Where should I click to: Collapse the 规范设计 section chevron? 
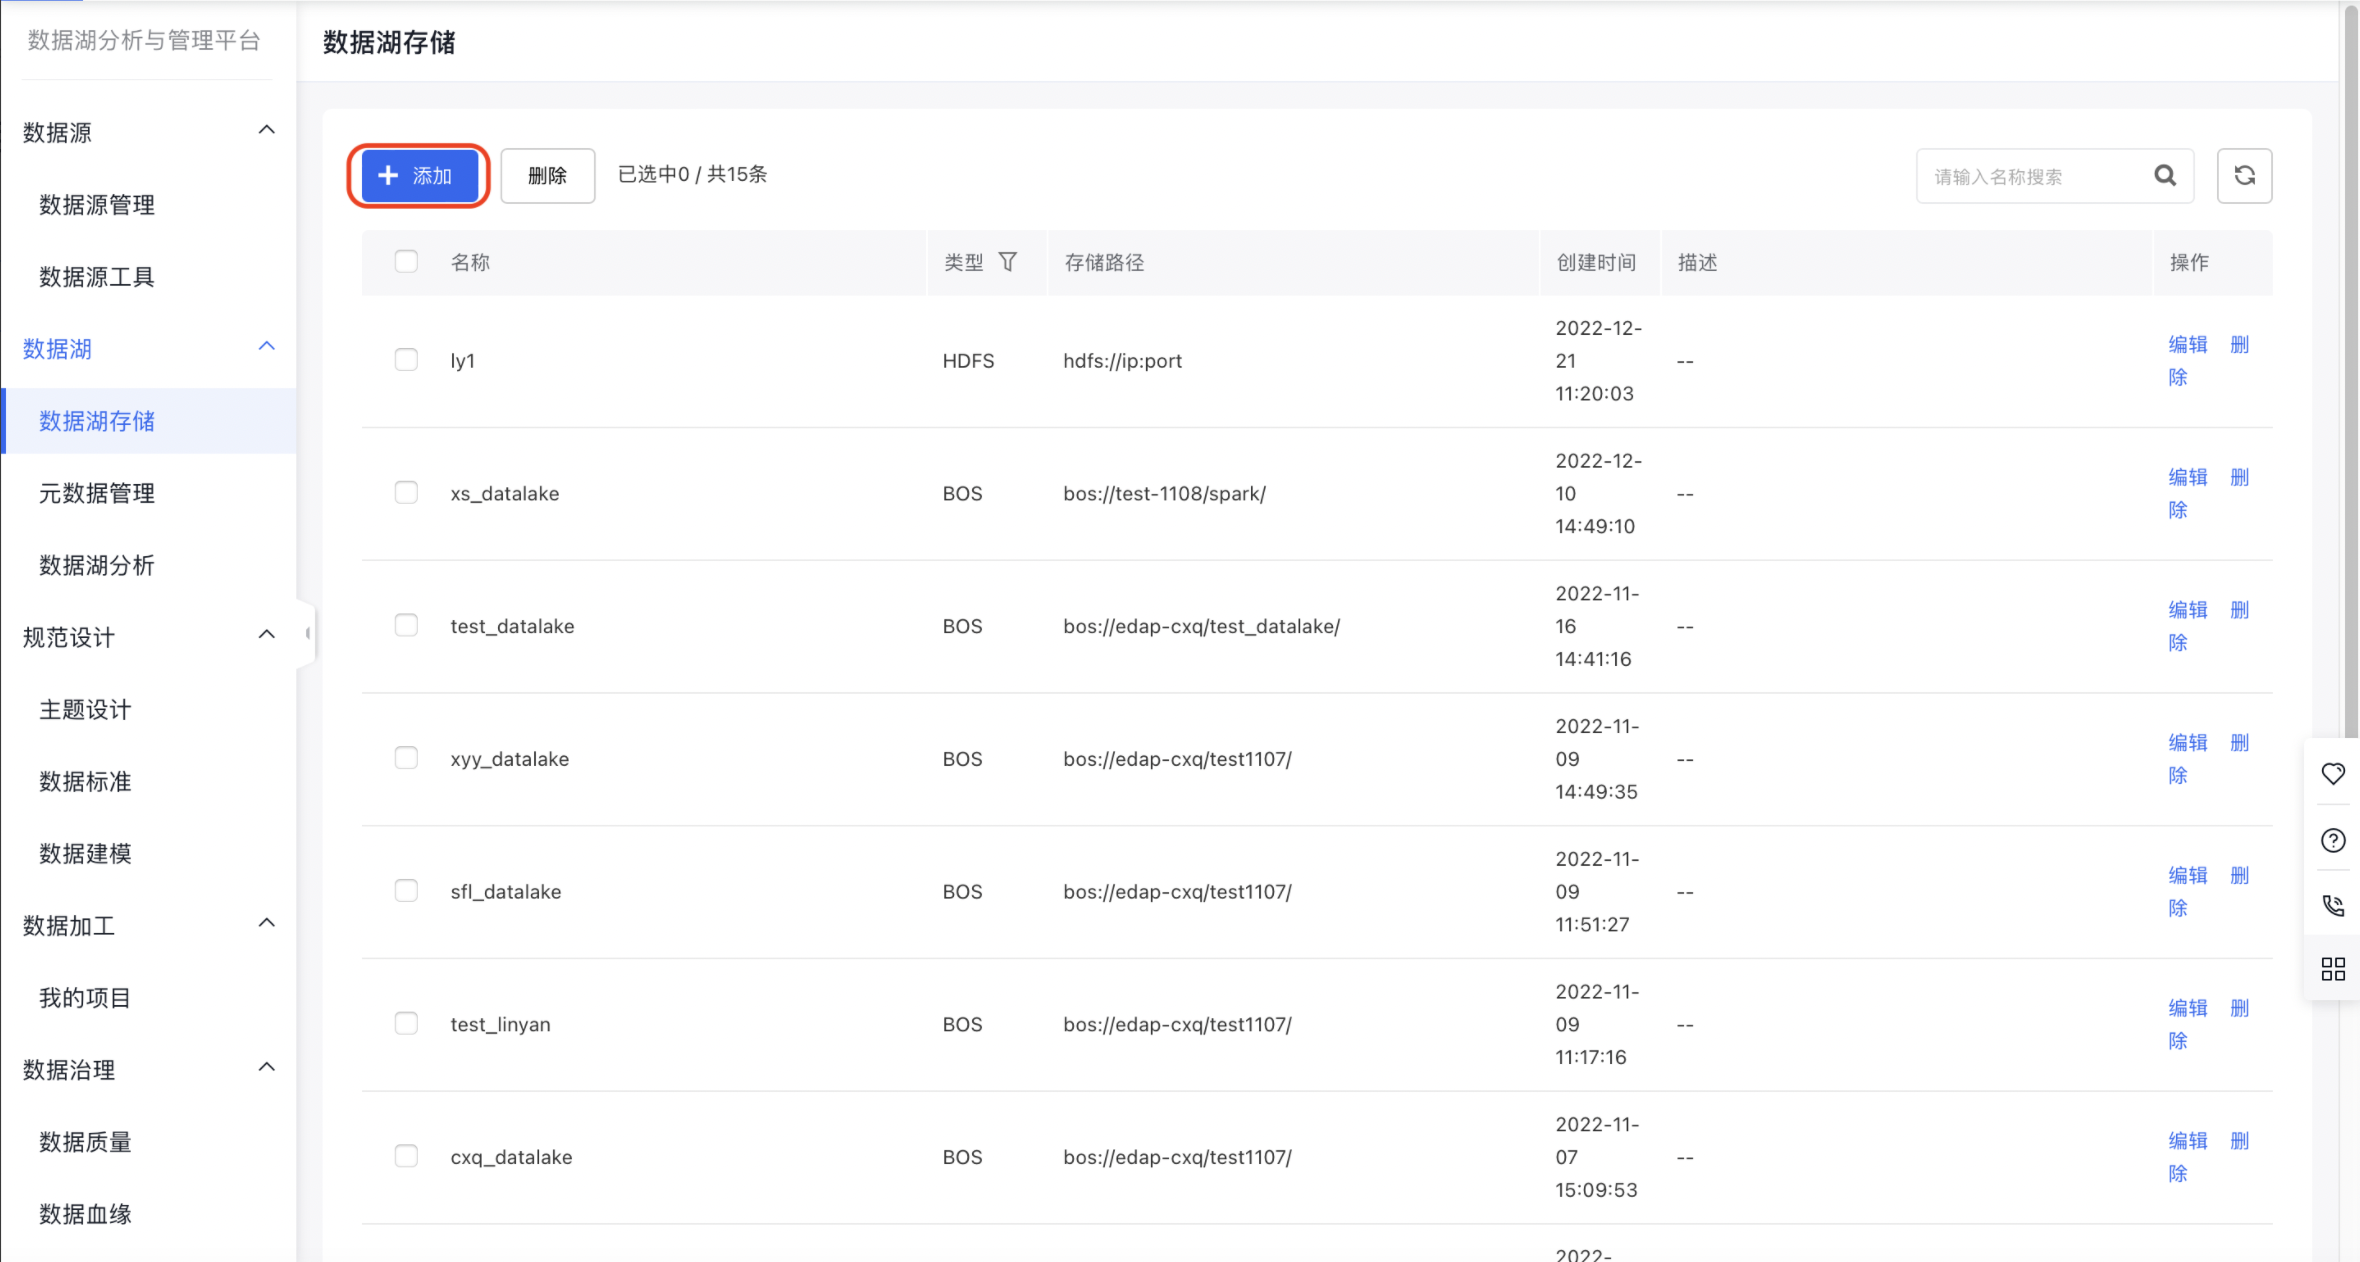[266, 634]
